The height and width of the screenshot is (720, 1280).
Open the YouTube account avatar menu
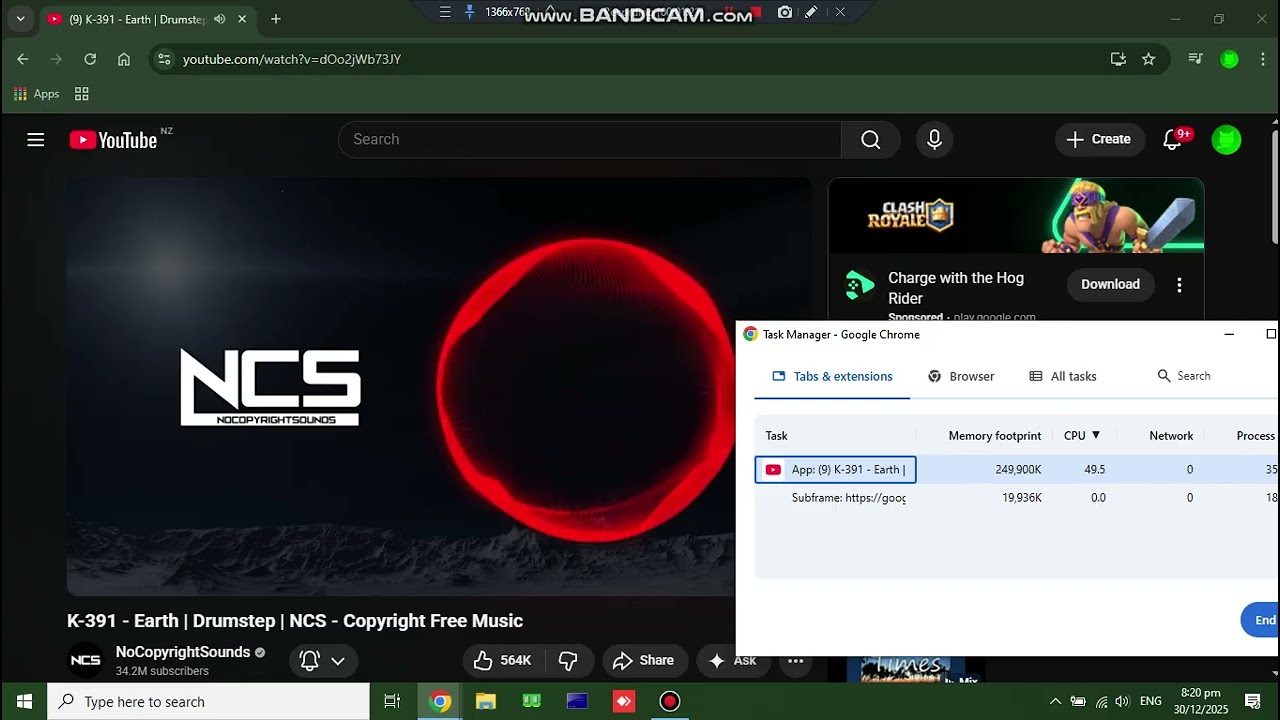(1226, 140)
